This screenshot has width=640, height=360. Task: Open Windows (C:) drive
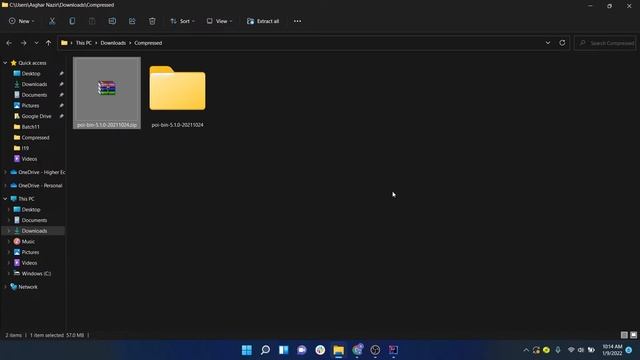tap(36, 273)
